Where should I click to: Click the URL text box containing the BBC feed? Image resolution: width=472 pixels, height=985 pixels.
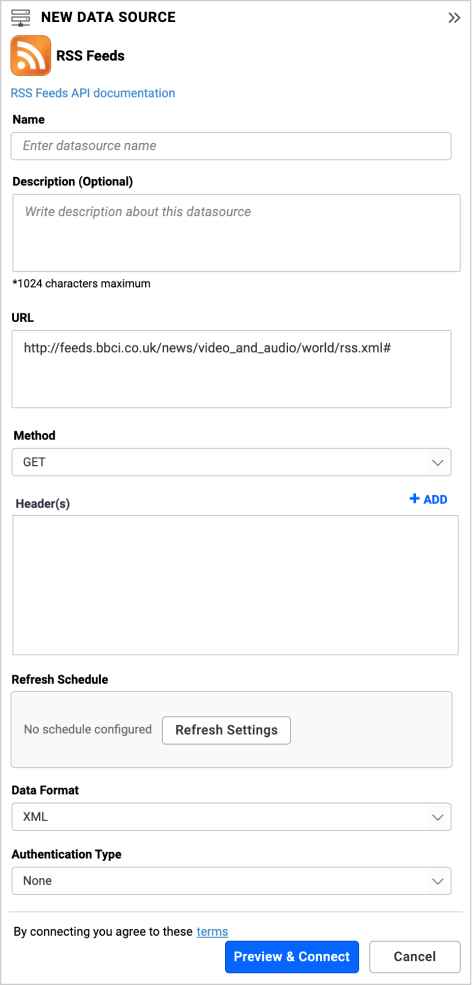tap(231, 369)
